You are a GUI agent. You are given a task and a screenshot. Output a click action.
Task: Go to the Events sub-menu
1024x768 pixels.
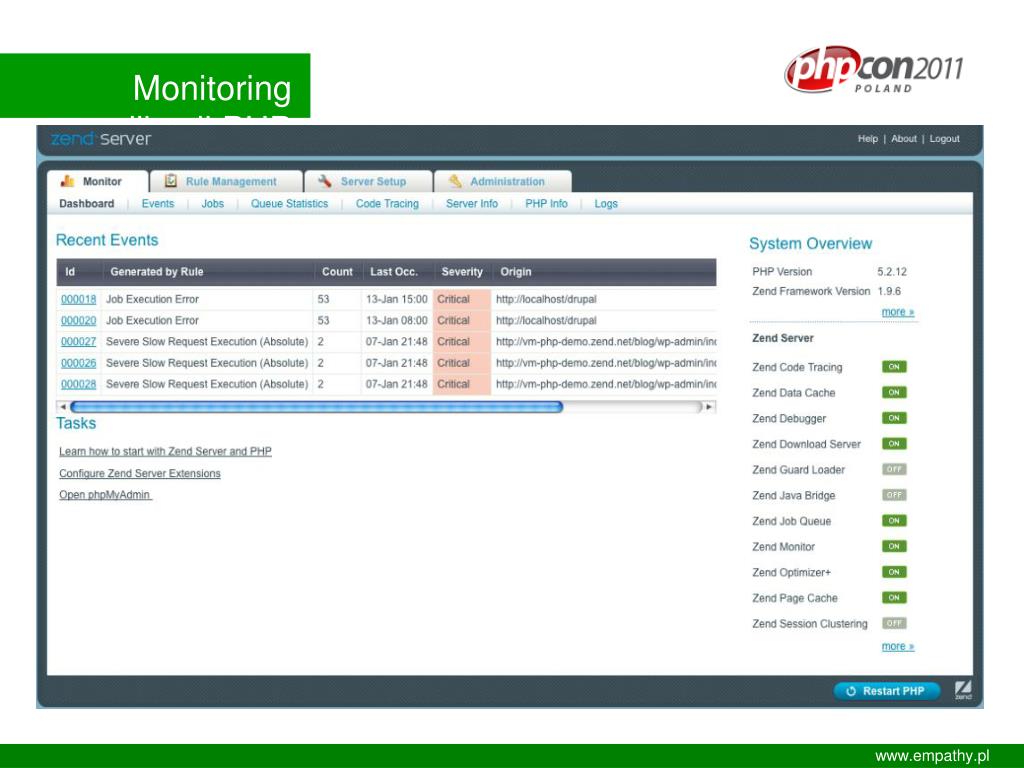point(158,204)
